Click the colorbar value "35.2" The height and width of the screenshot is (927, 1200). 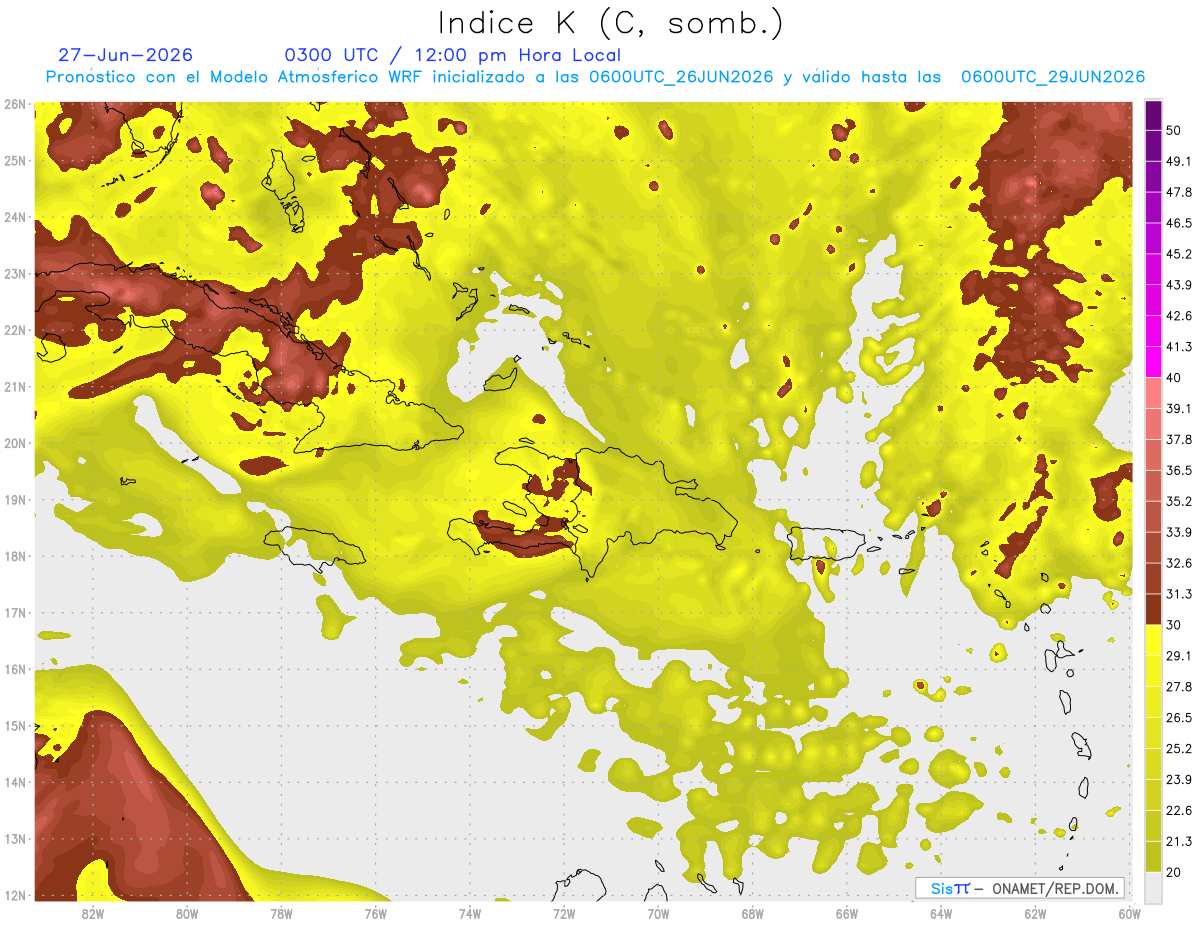pos(1179,501)
